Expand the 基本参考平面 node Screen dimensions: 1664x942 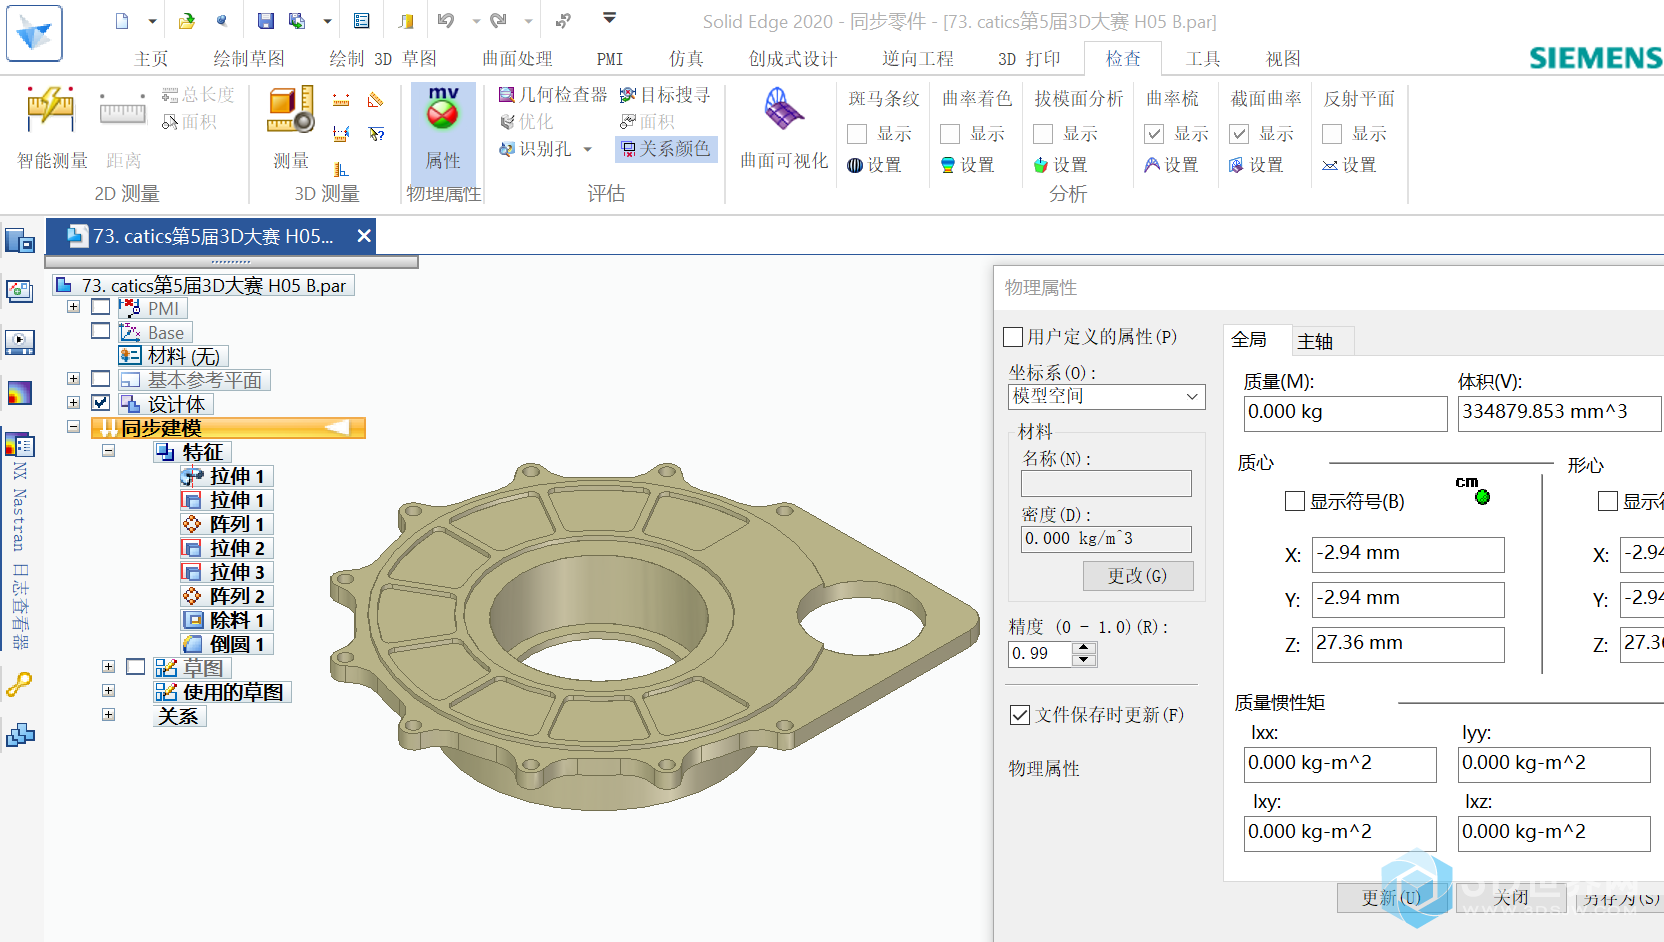(x=73, y=379)
